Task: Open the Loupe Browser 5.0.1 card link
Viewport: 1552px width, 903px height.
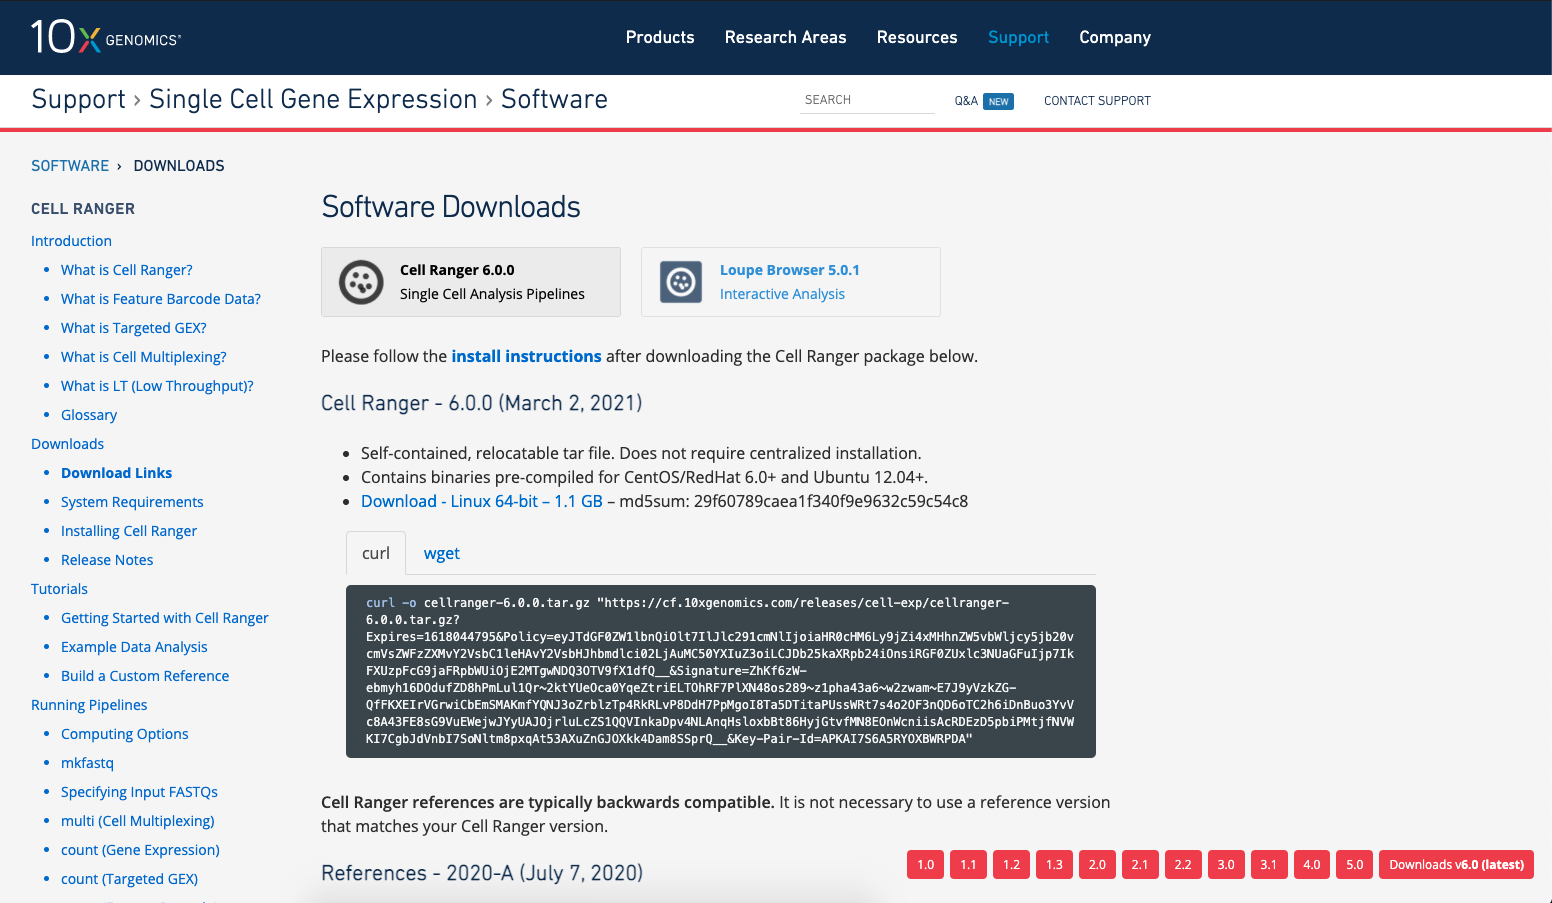Action: point(790,270)
